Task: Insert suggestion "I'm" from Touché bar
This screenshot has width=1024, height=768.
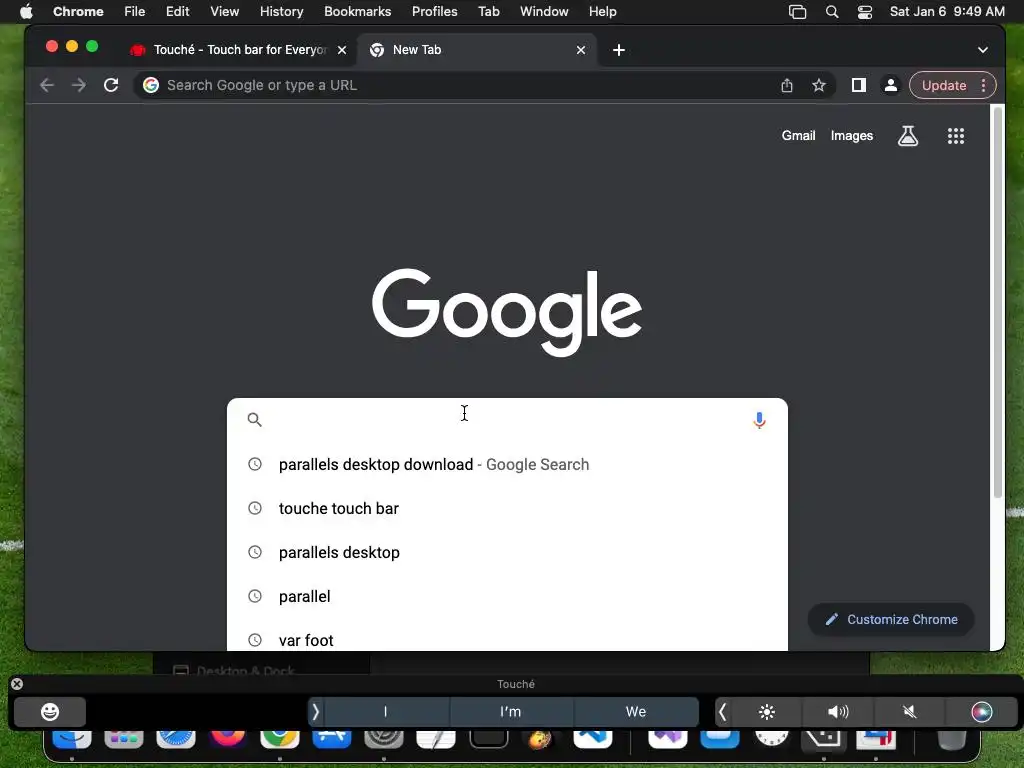Action: coord(511,712)
